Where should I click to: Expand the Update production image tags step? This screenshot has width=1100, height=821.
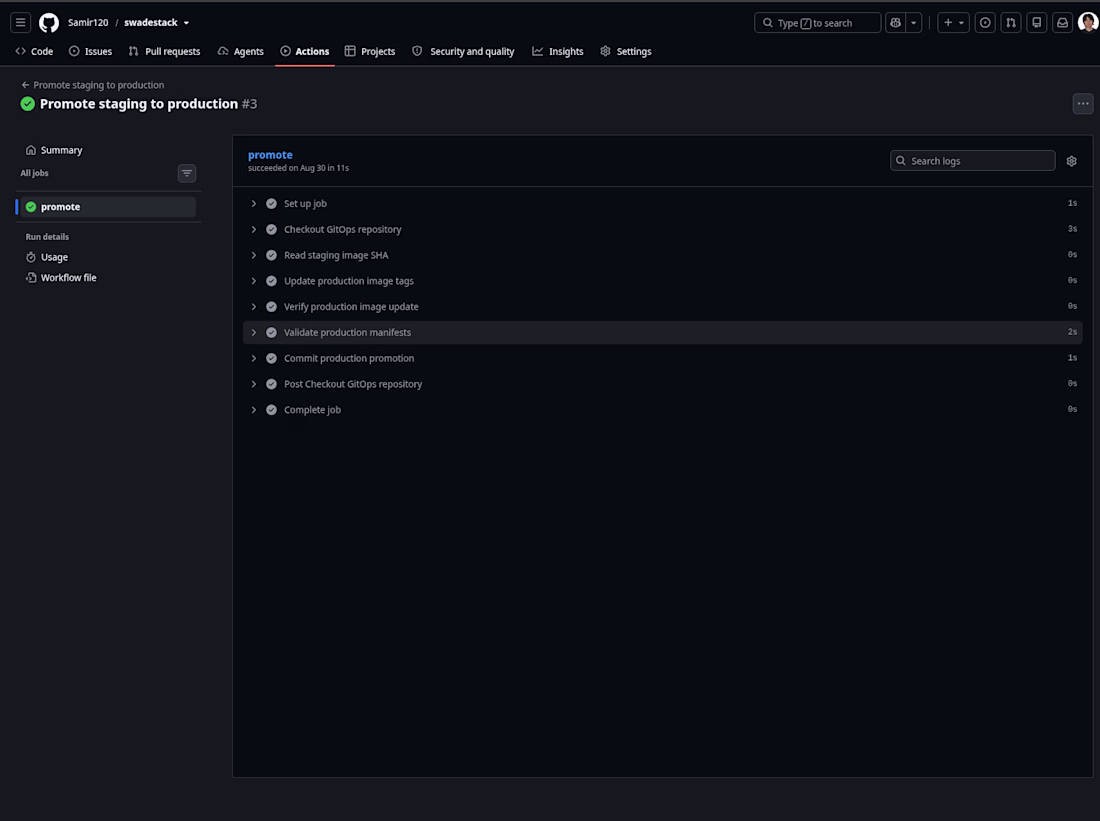tap(662, 281)
